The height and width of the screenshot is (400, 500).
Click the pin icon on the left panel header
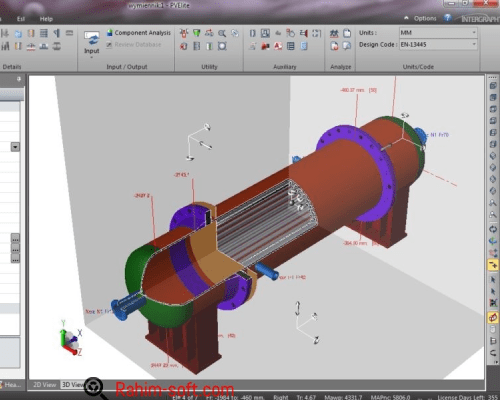19,79
